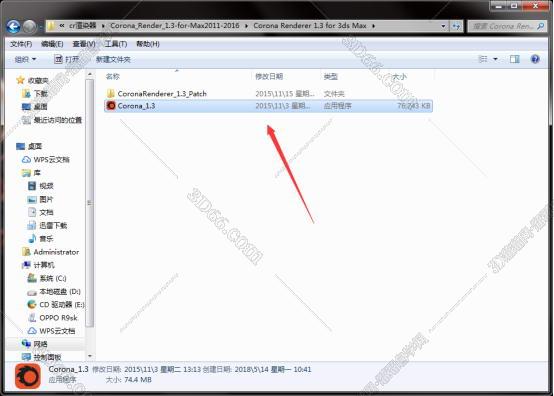Screen dimensions: 554x396
Task: Open the help question mark icon
Action: tap(535, 59)
